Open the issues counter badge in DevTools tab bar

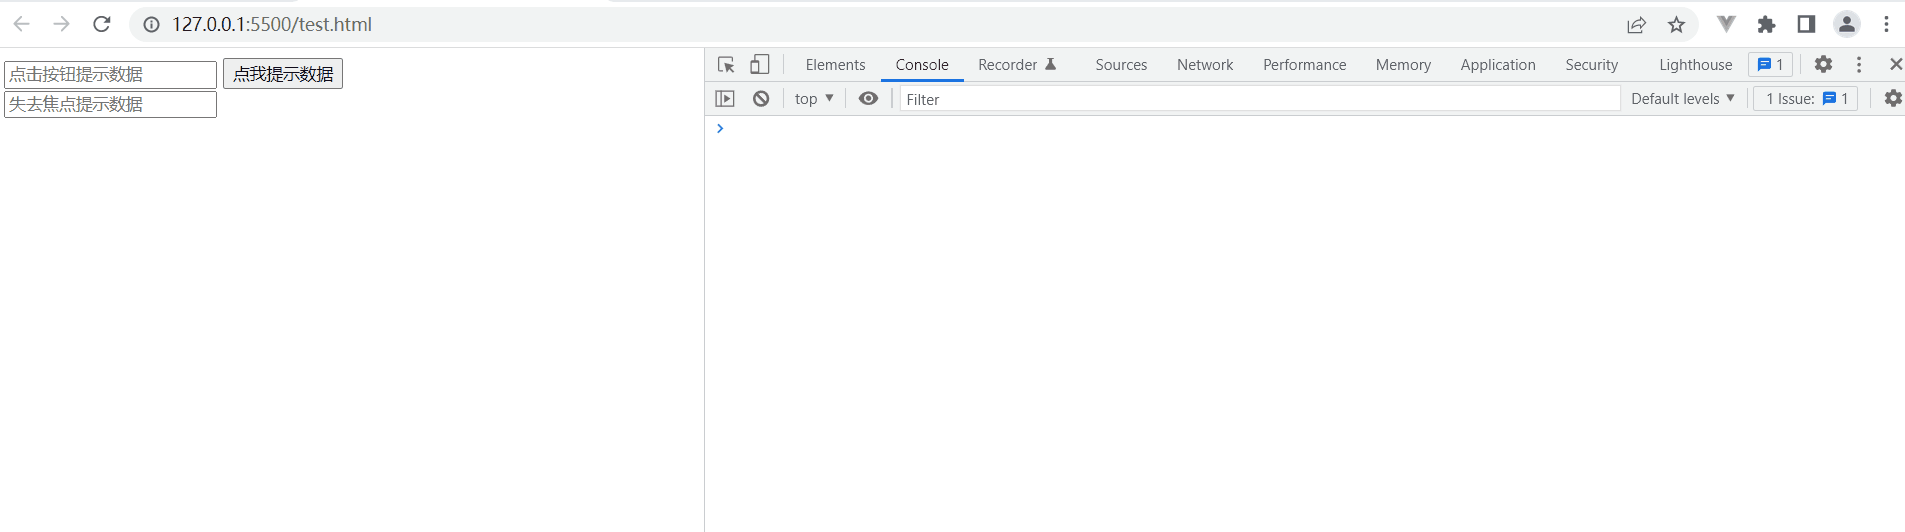click(1770, 65)
